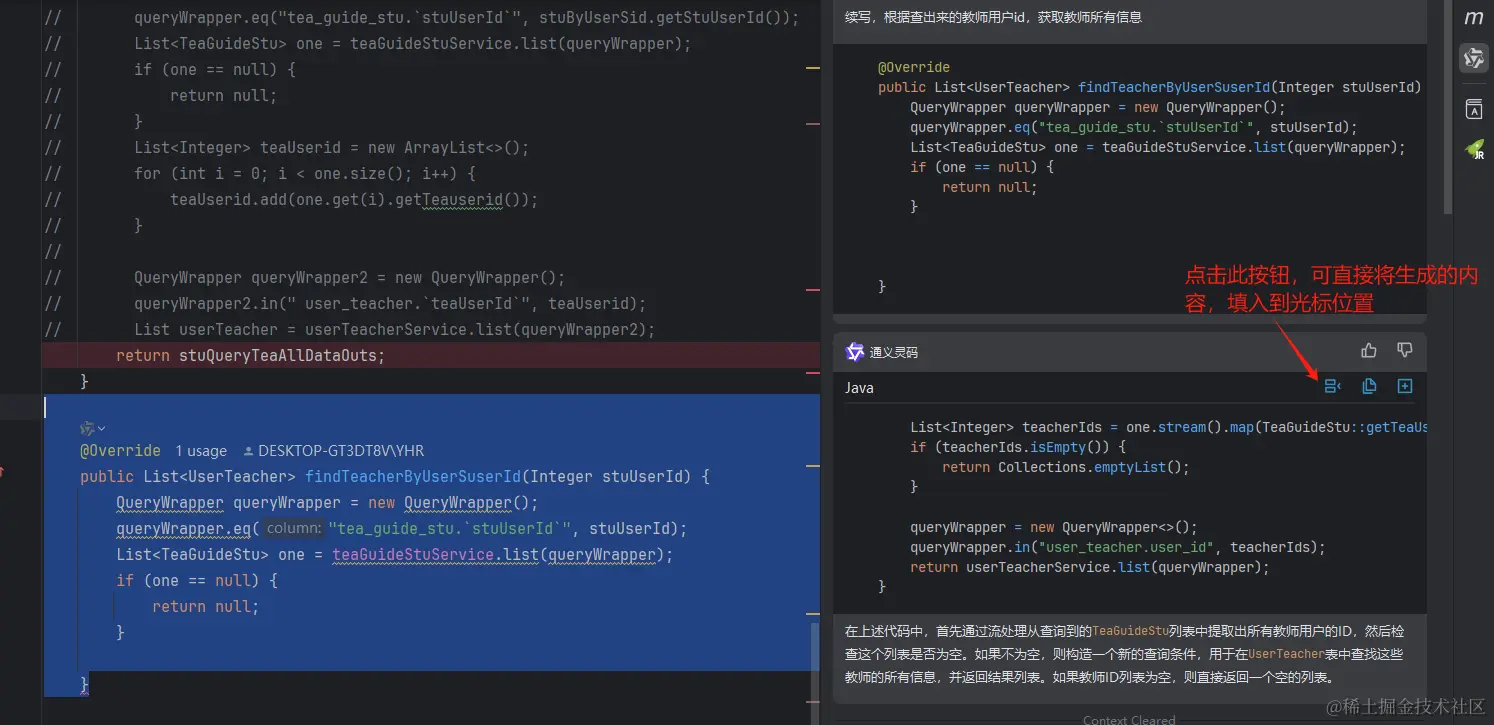1494x725 pixels.
Task: Click 'QueryWrapper queryWrapper = new QueryWrapper();' in the editor
Action: pos(327,503)
